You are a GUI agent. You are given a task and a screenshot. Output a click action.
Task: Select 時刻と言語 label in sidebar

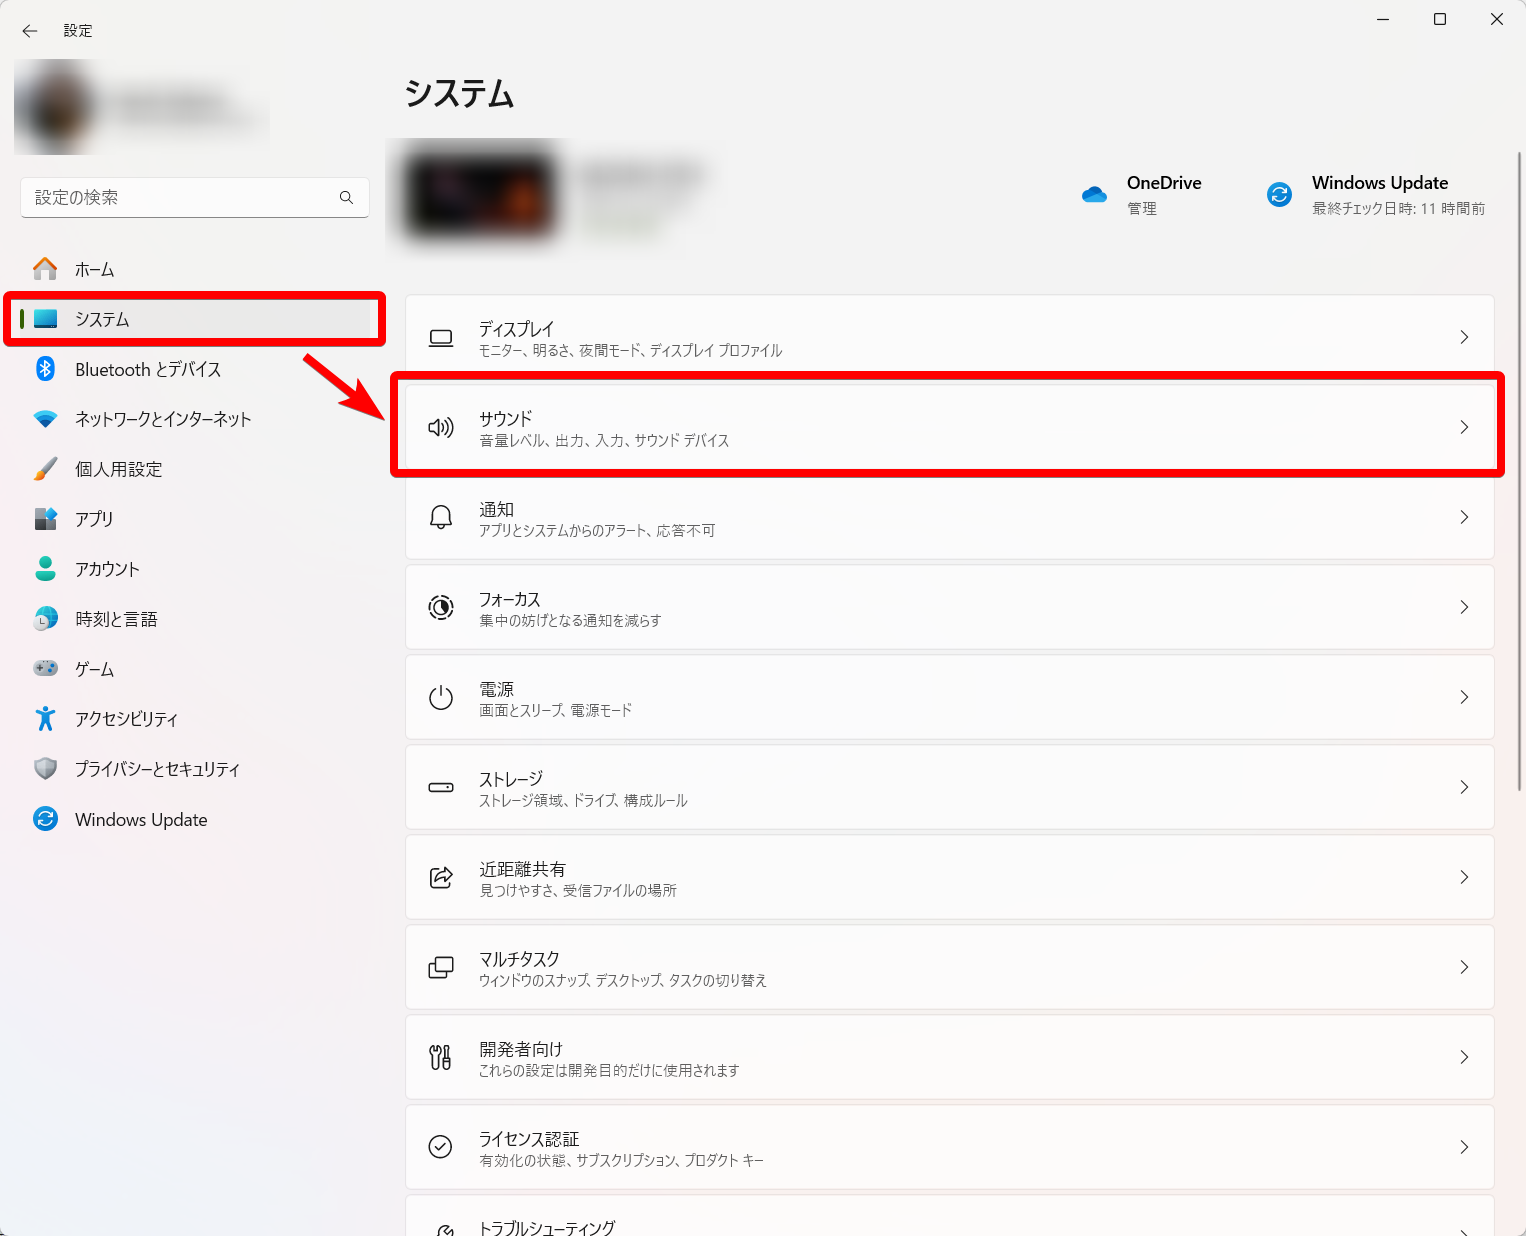pos(116,619)
